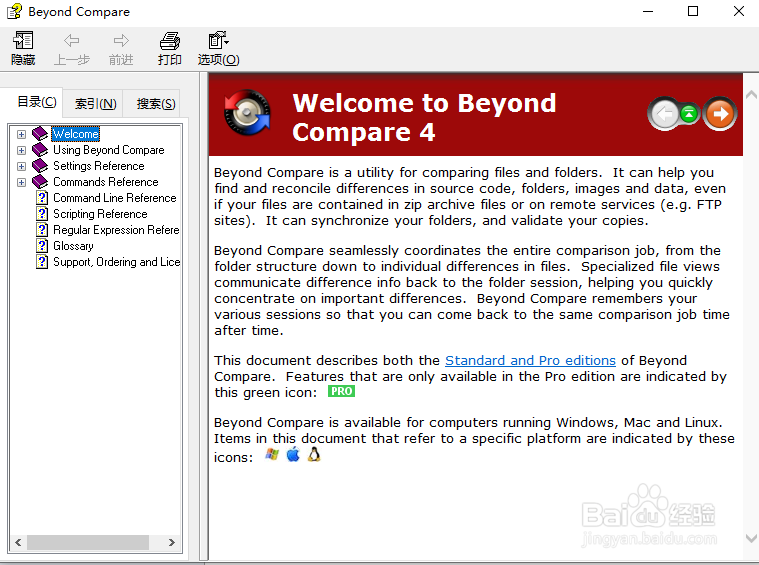
Task: Select the Settings Reference topic
Action: pos(99,166)
